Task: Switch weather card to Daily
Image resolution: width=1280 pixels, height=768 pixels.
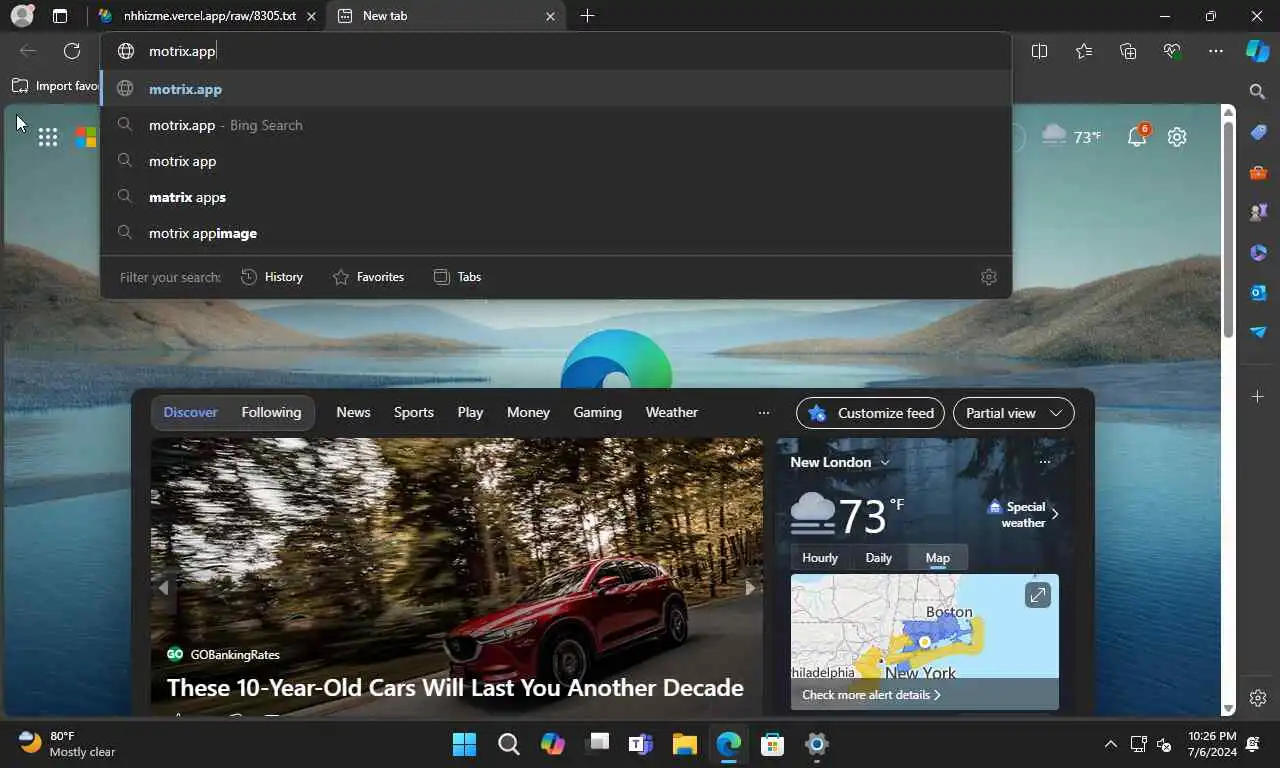Action: point(878,558)
